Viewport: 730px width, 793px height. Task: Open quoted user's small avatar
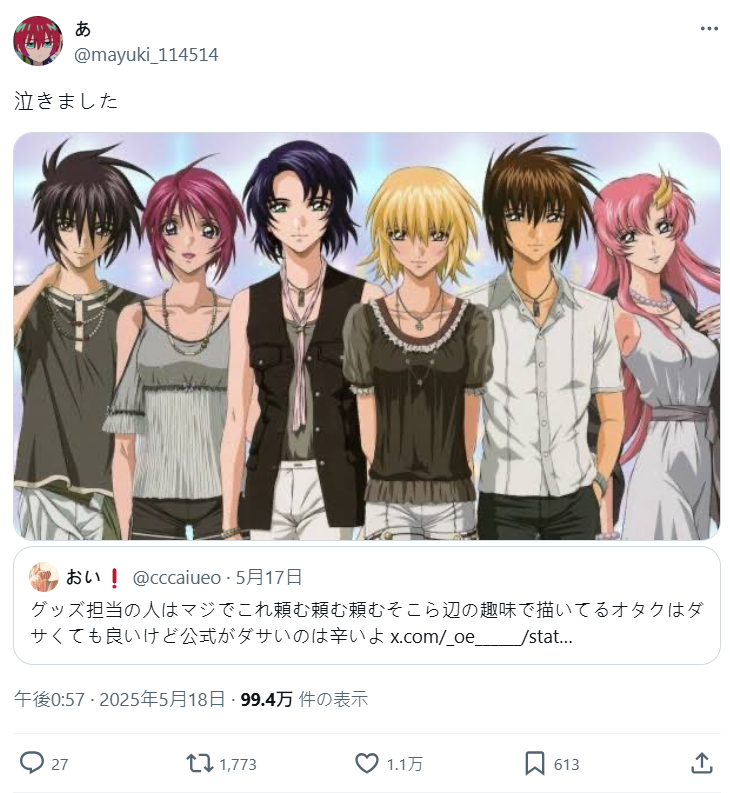click(x=44, y=577)
